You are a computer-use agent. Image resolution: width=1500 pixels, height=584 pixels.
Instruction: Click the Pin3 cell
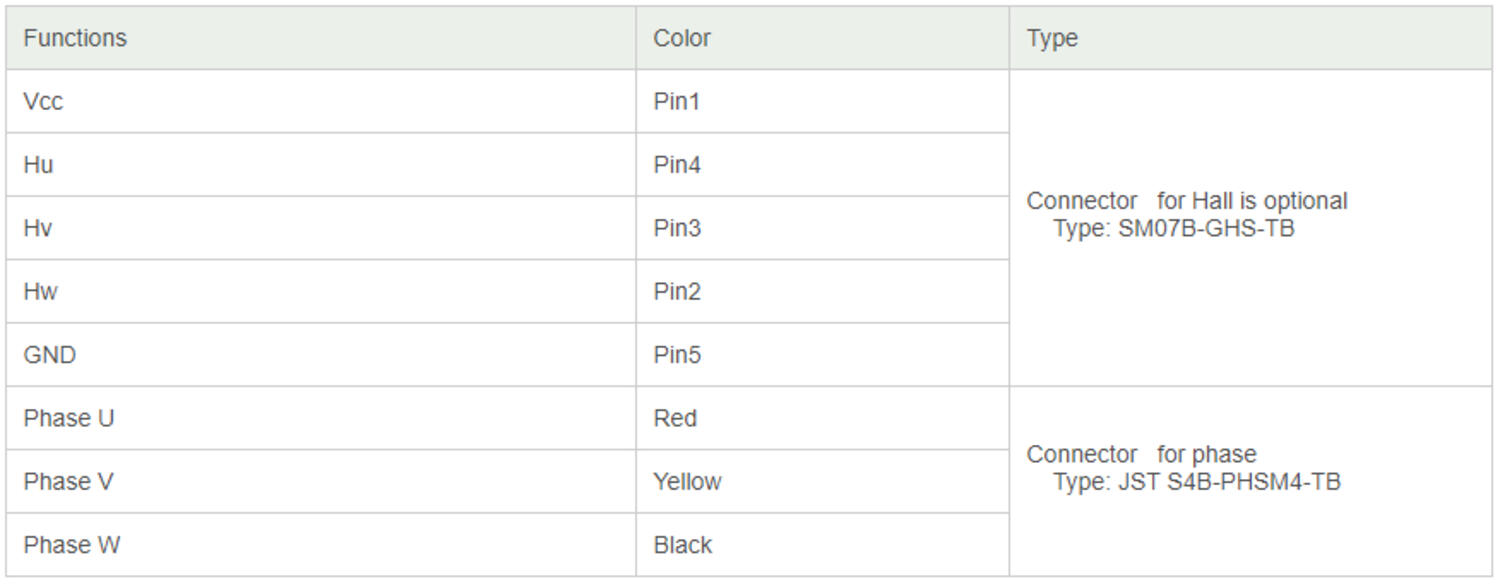[x=823, y=228]
